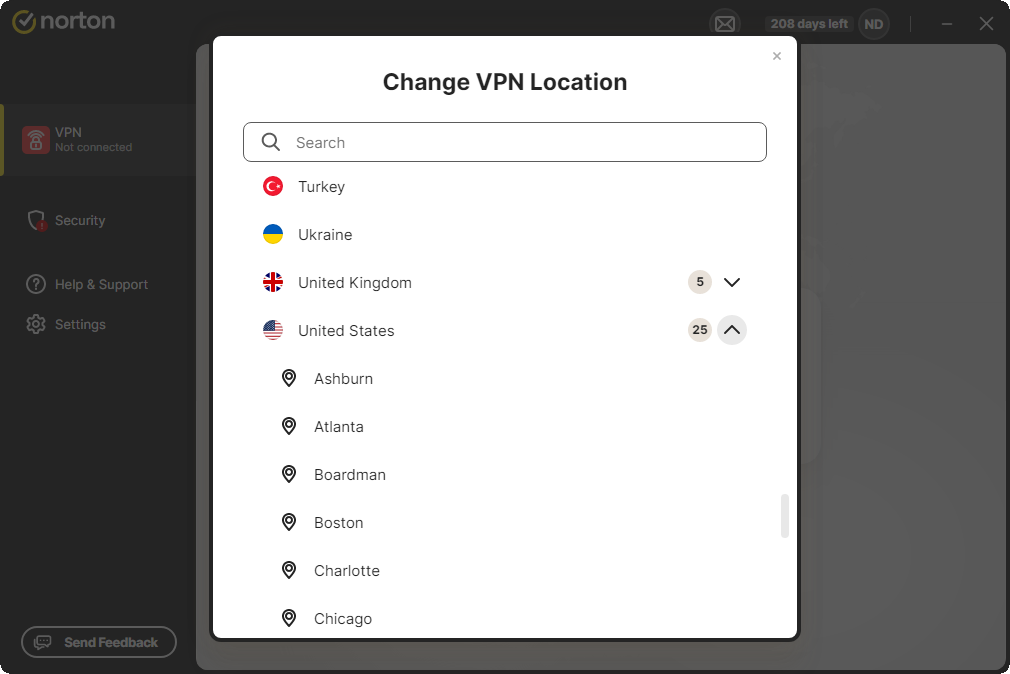Open Help & Support page
Image resolution: width=1010 pixels, height=674 pixels.
(x=101, y=285)
